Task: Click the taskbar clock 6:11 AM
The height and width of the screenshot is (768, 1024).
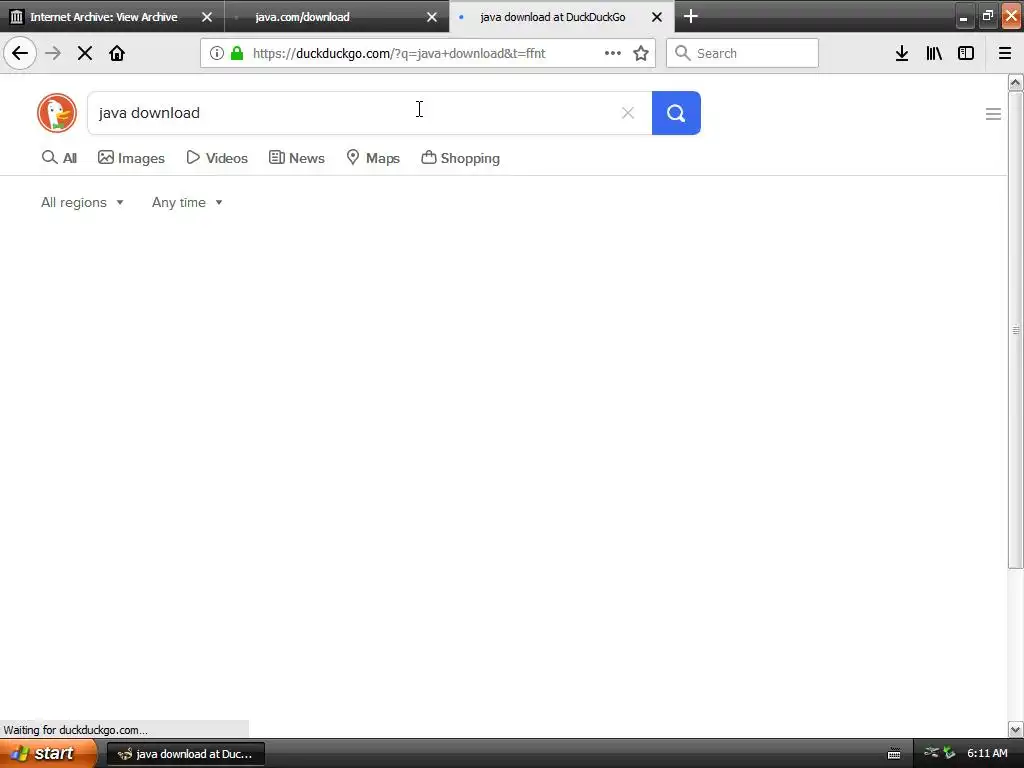Action: click(987, 753)
